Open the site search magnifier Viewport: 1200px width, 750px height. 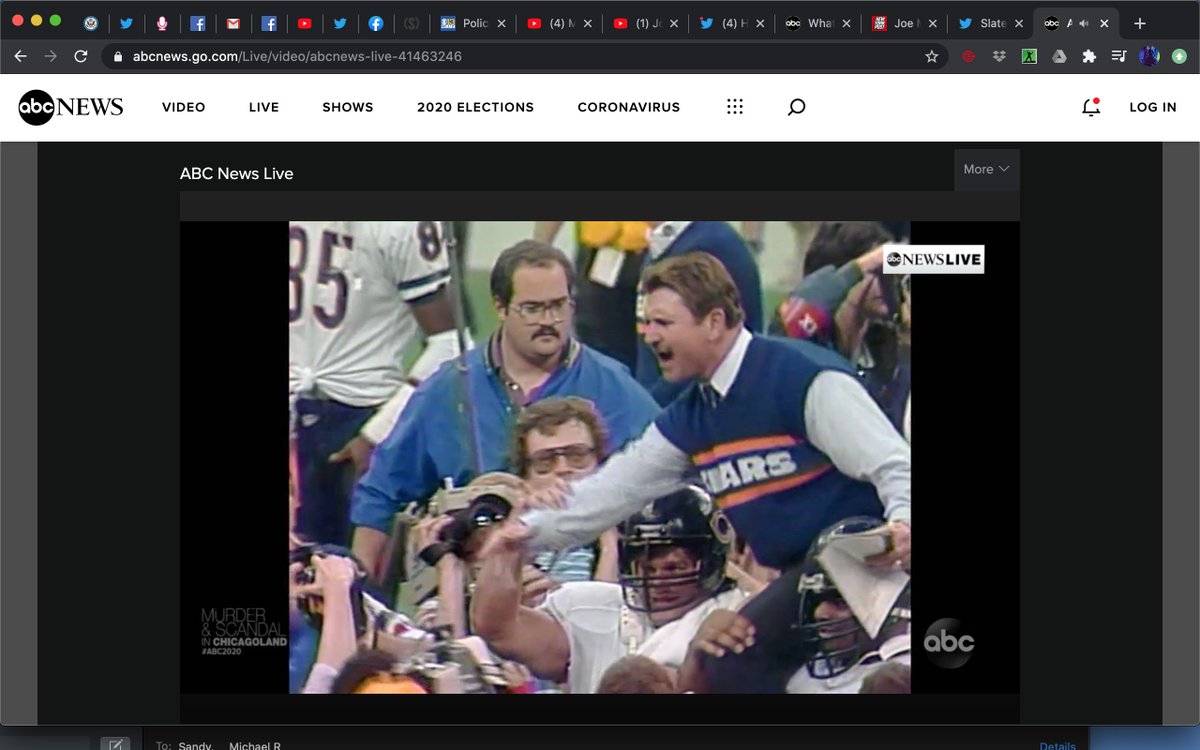coord(796,107)
